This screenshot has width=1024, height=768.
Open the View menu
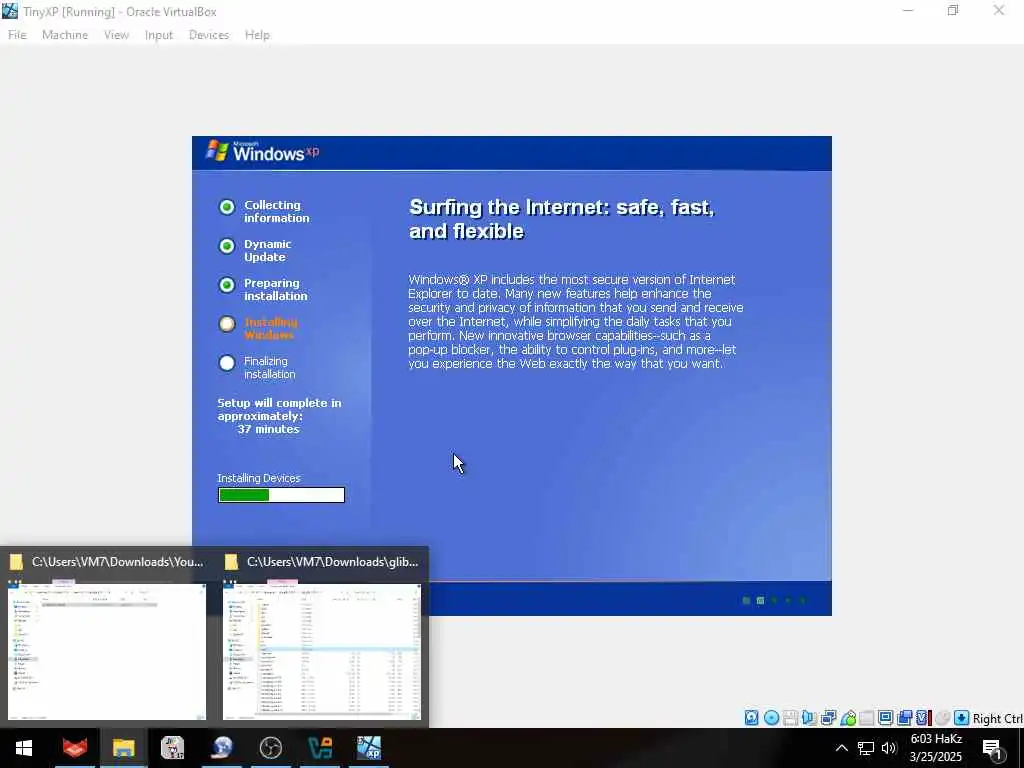click(x=116, y=35)
